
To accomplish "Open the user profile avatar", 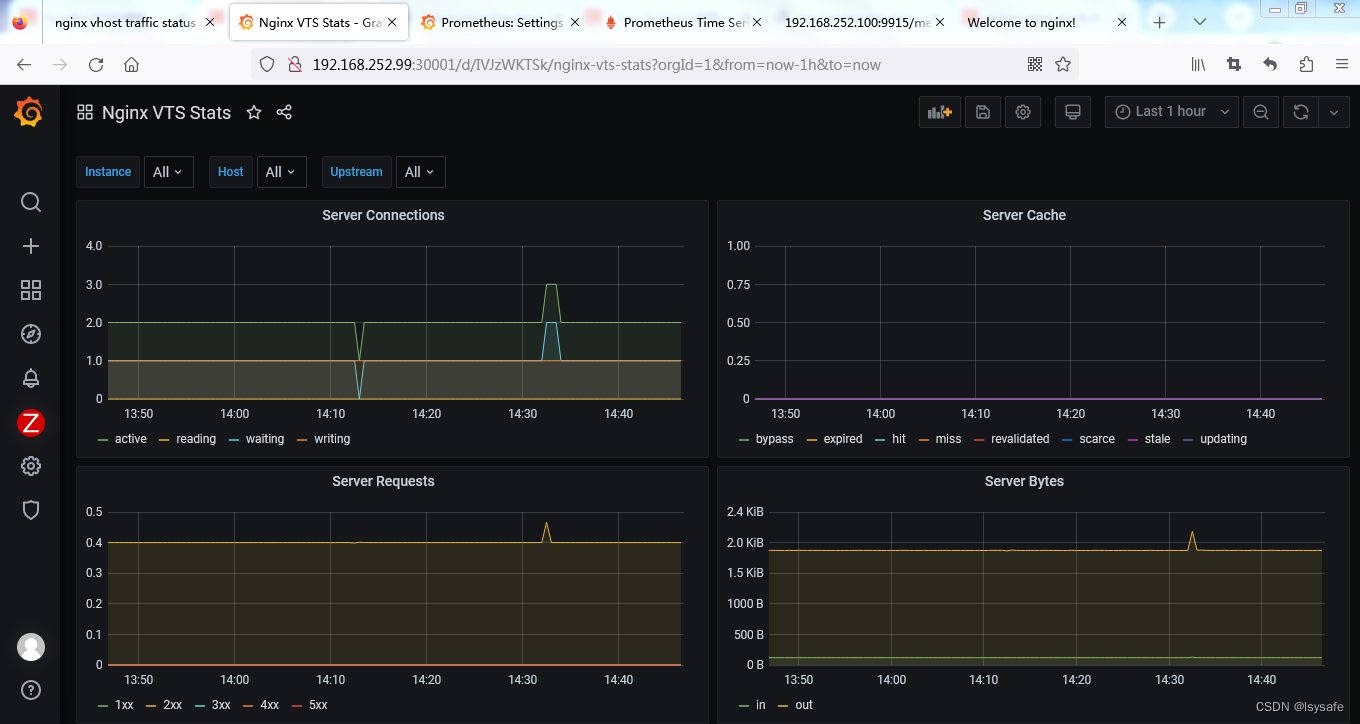I will coord(31,647).
